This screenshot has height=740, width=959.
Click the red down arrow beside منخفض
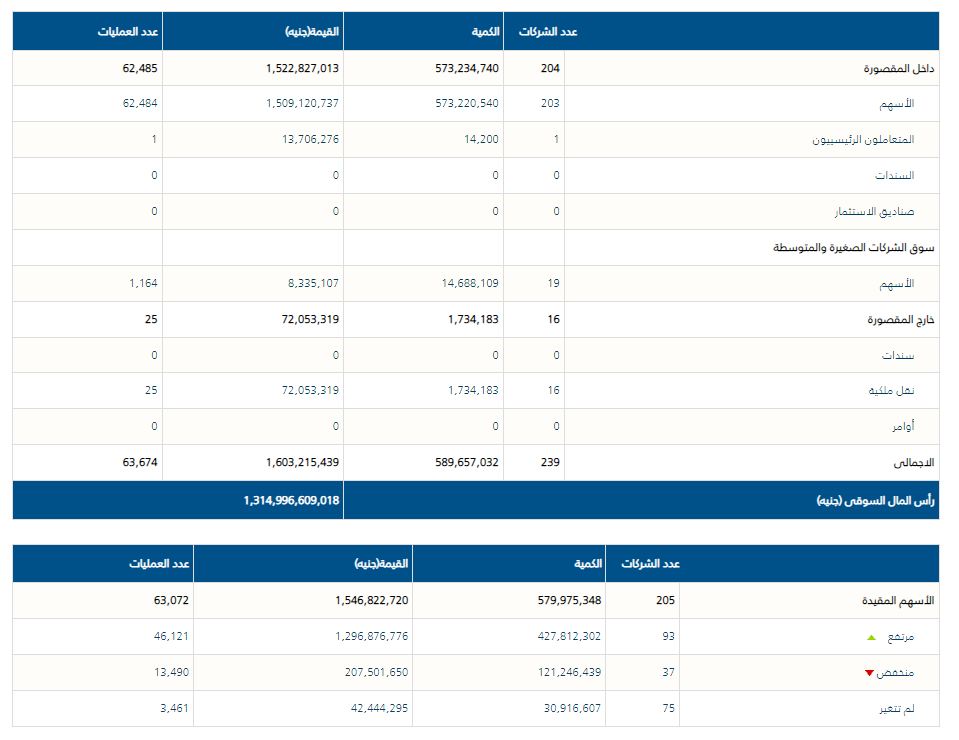(x=869, y=673)
